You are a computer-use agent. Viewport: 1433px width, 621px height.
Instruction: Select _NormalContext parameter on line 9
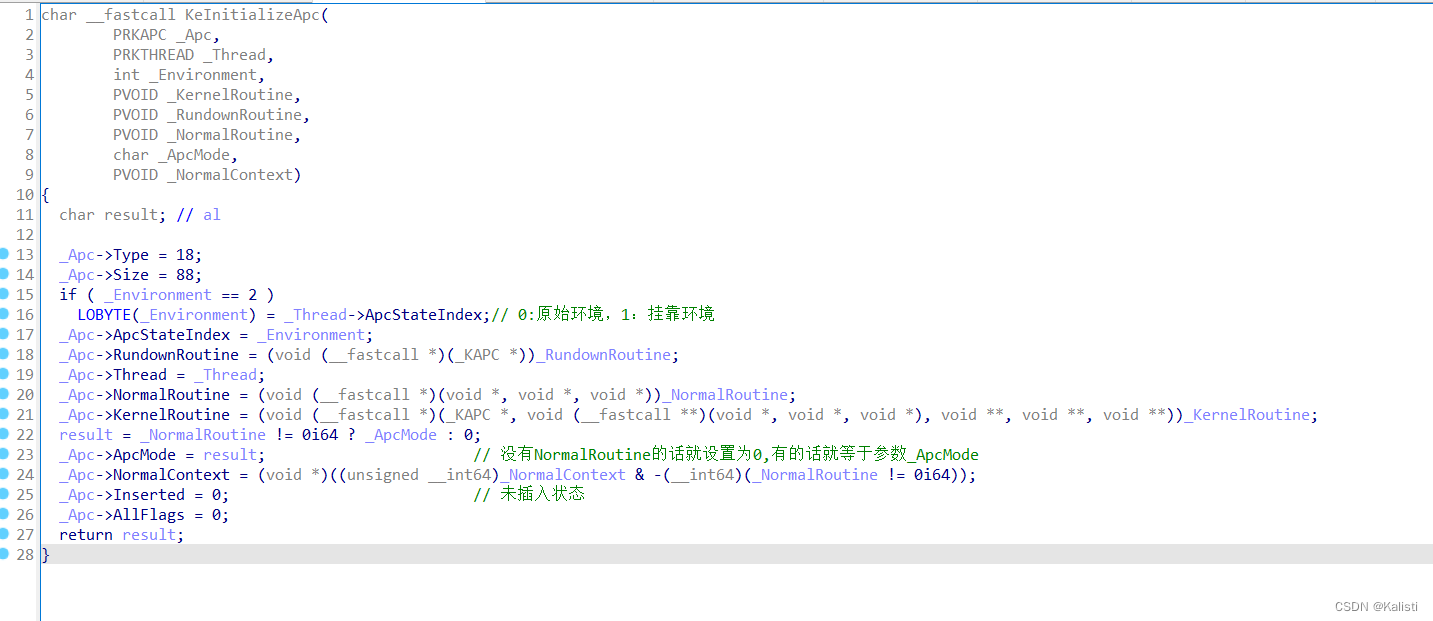(x=230, y=175)
